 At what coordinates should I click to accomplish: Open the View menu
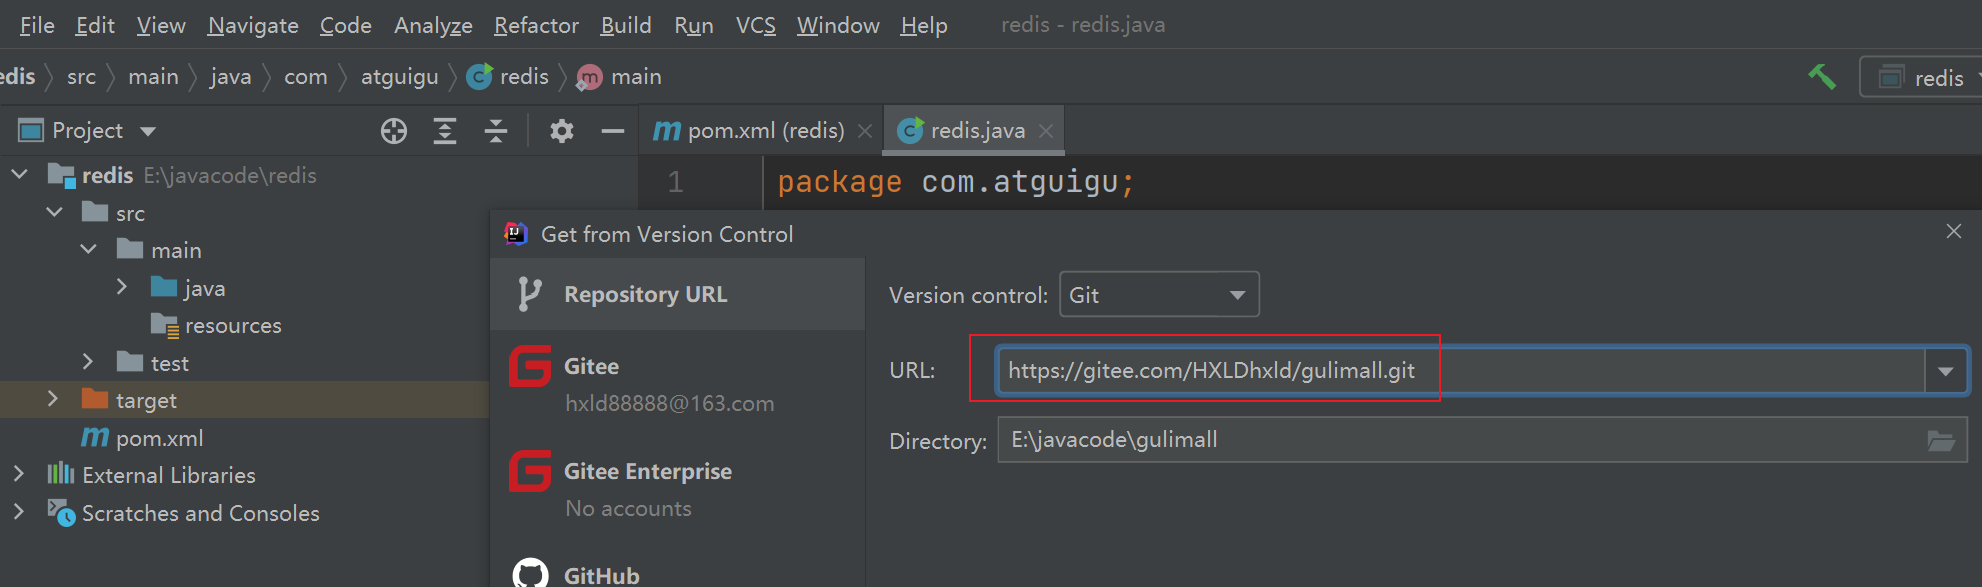click(x=161, y=25)
